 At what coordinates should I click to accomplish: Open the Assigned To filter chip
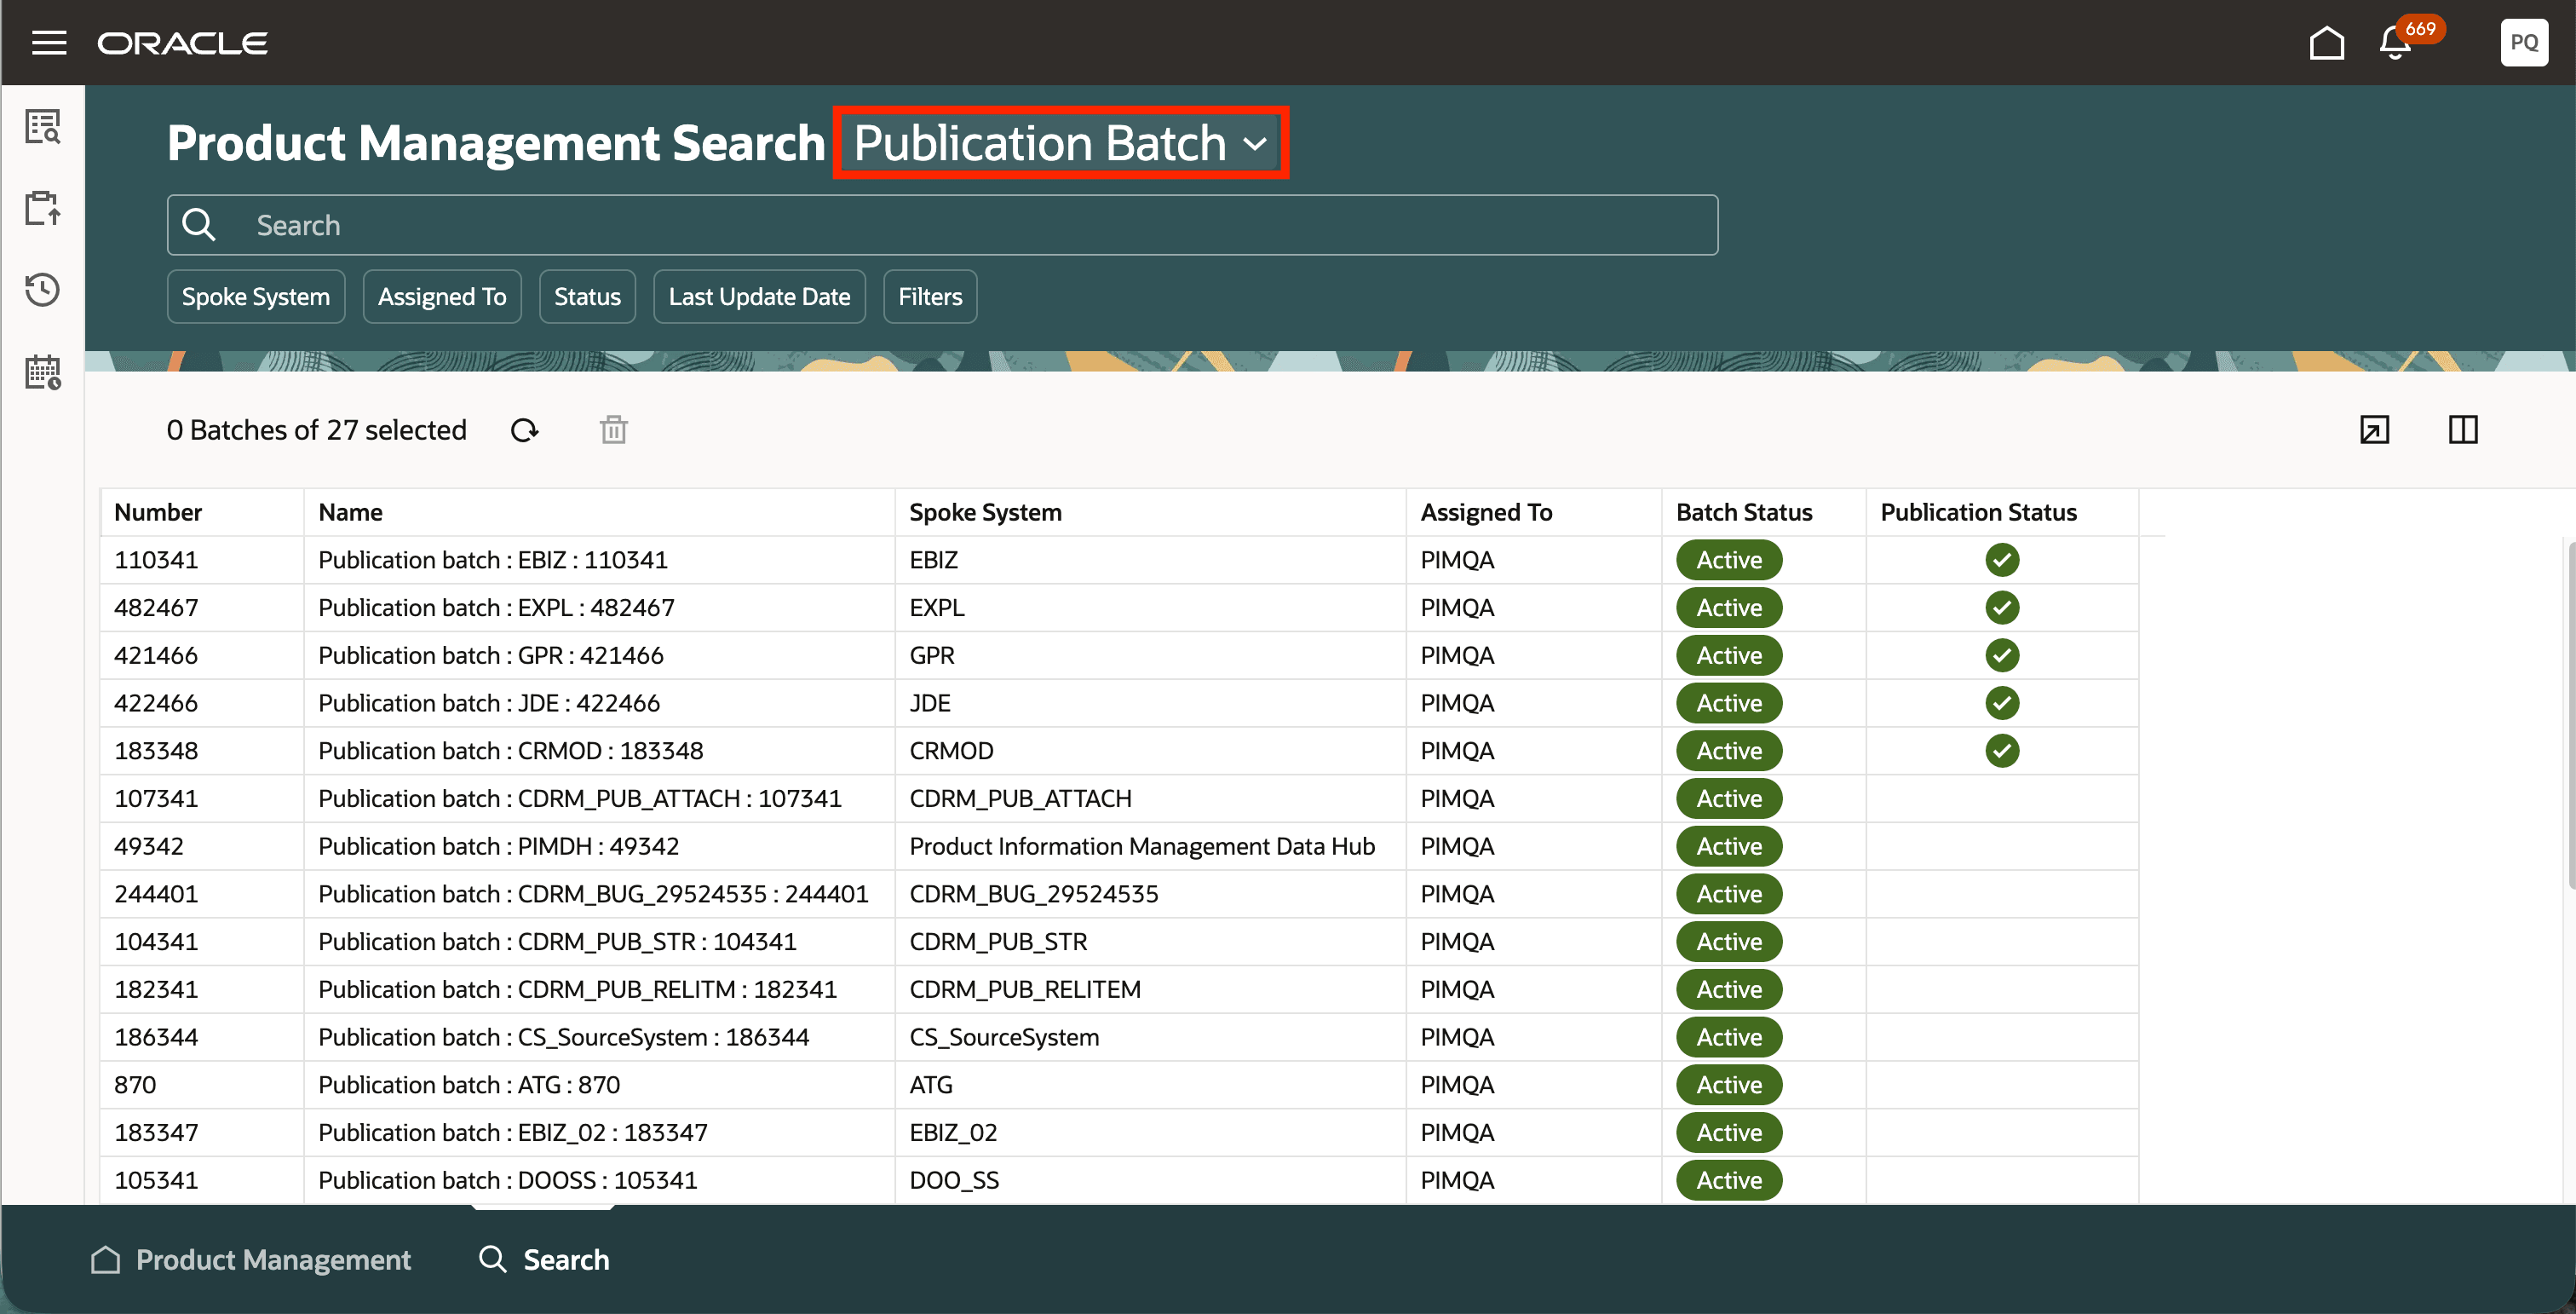[x=442, y=297]
